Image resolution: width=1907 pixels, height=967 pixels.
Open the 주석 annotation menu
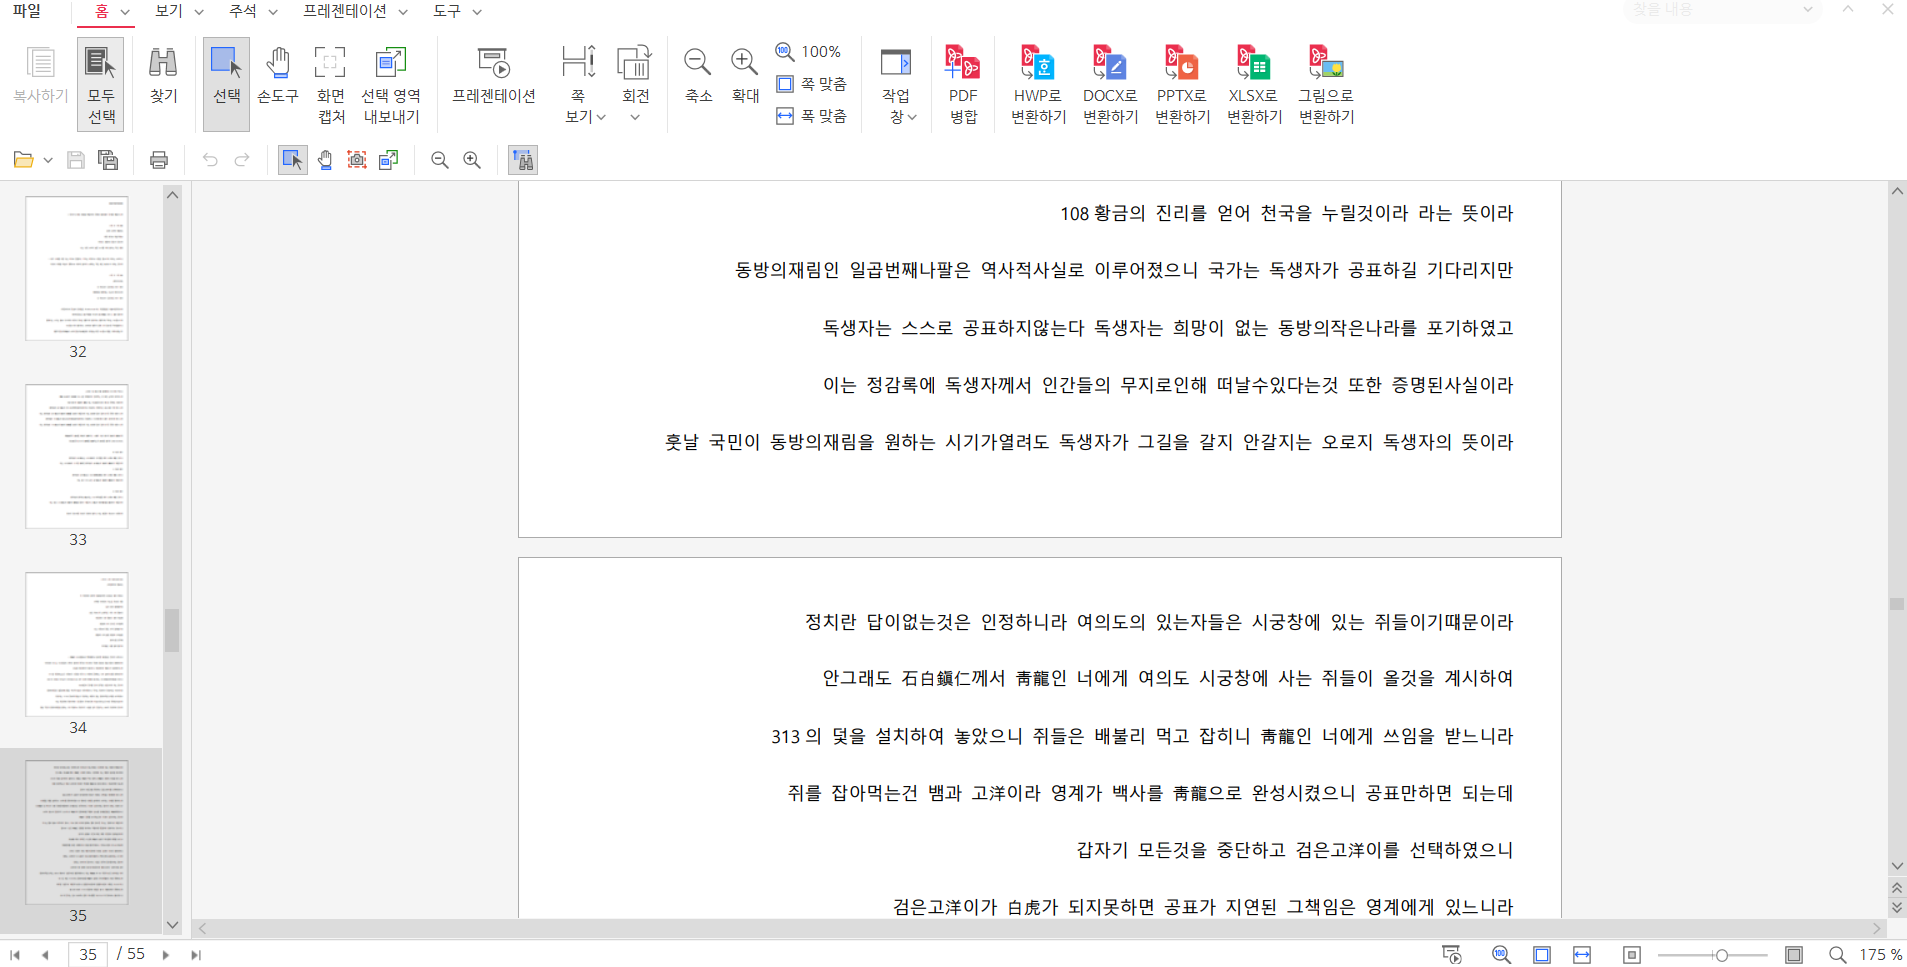(x=252, y=11)
